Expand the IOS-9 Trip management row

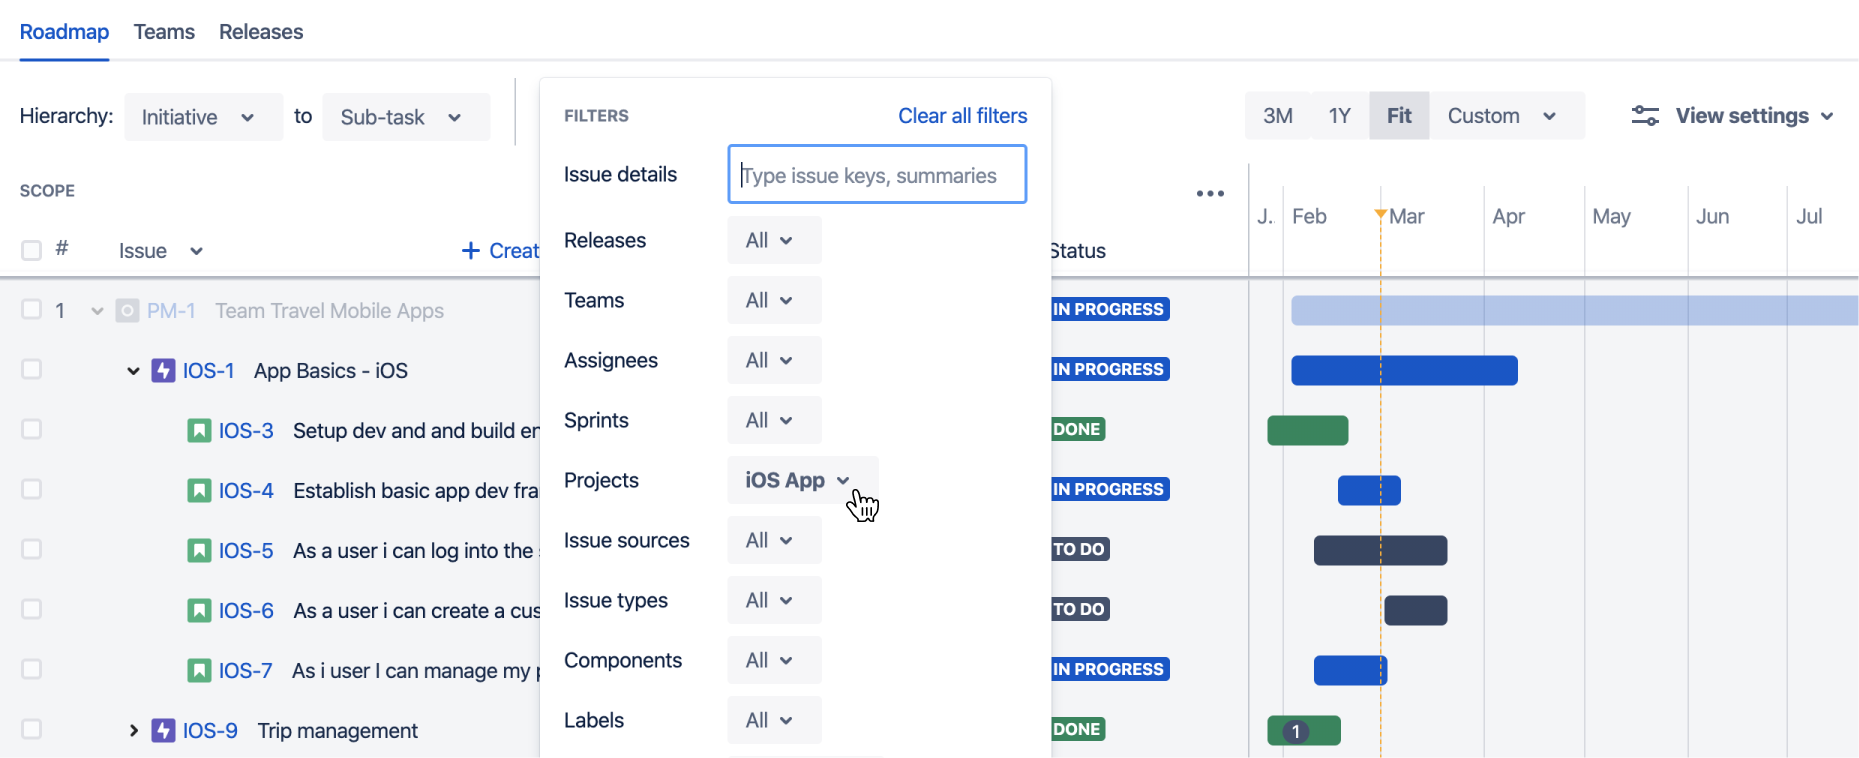click(133, 731)
